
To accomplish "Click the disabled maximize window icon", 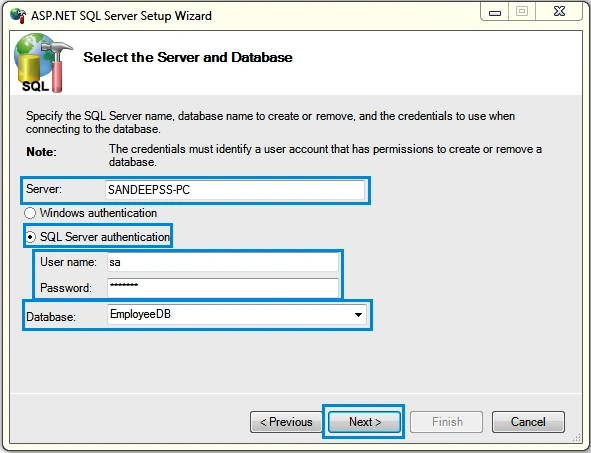I will [x=522, y=12].
